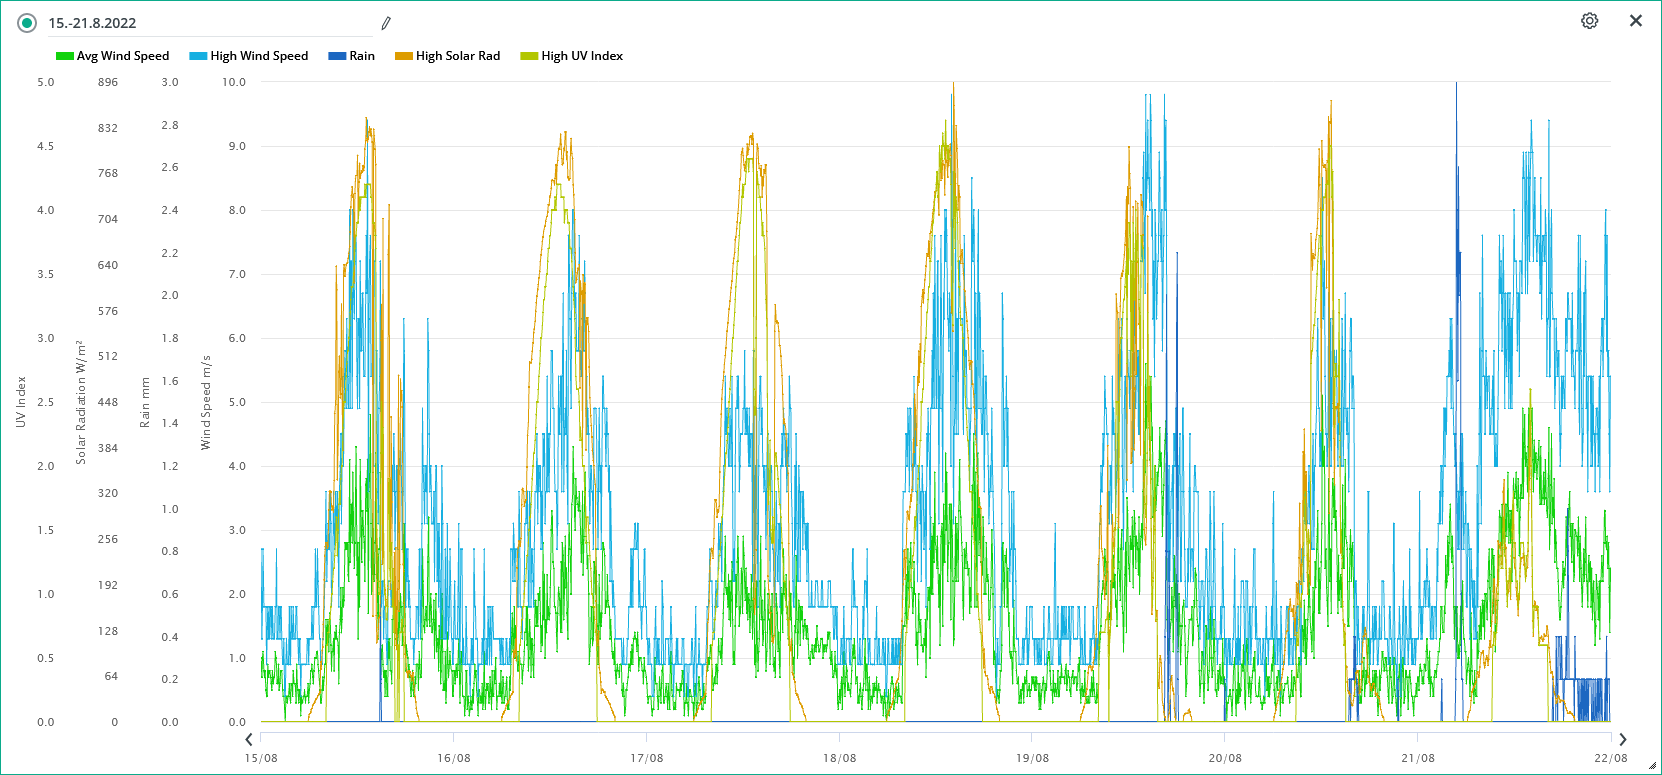The image size is (1662, 775).
Task: Close the chart panel with the X
Action: pos(1636,21)
